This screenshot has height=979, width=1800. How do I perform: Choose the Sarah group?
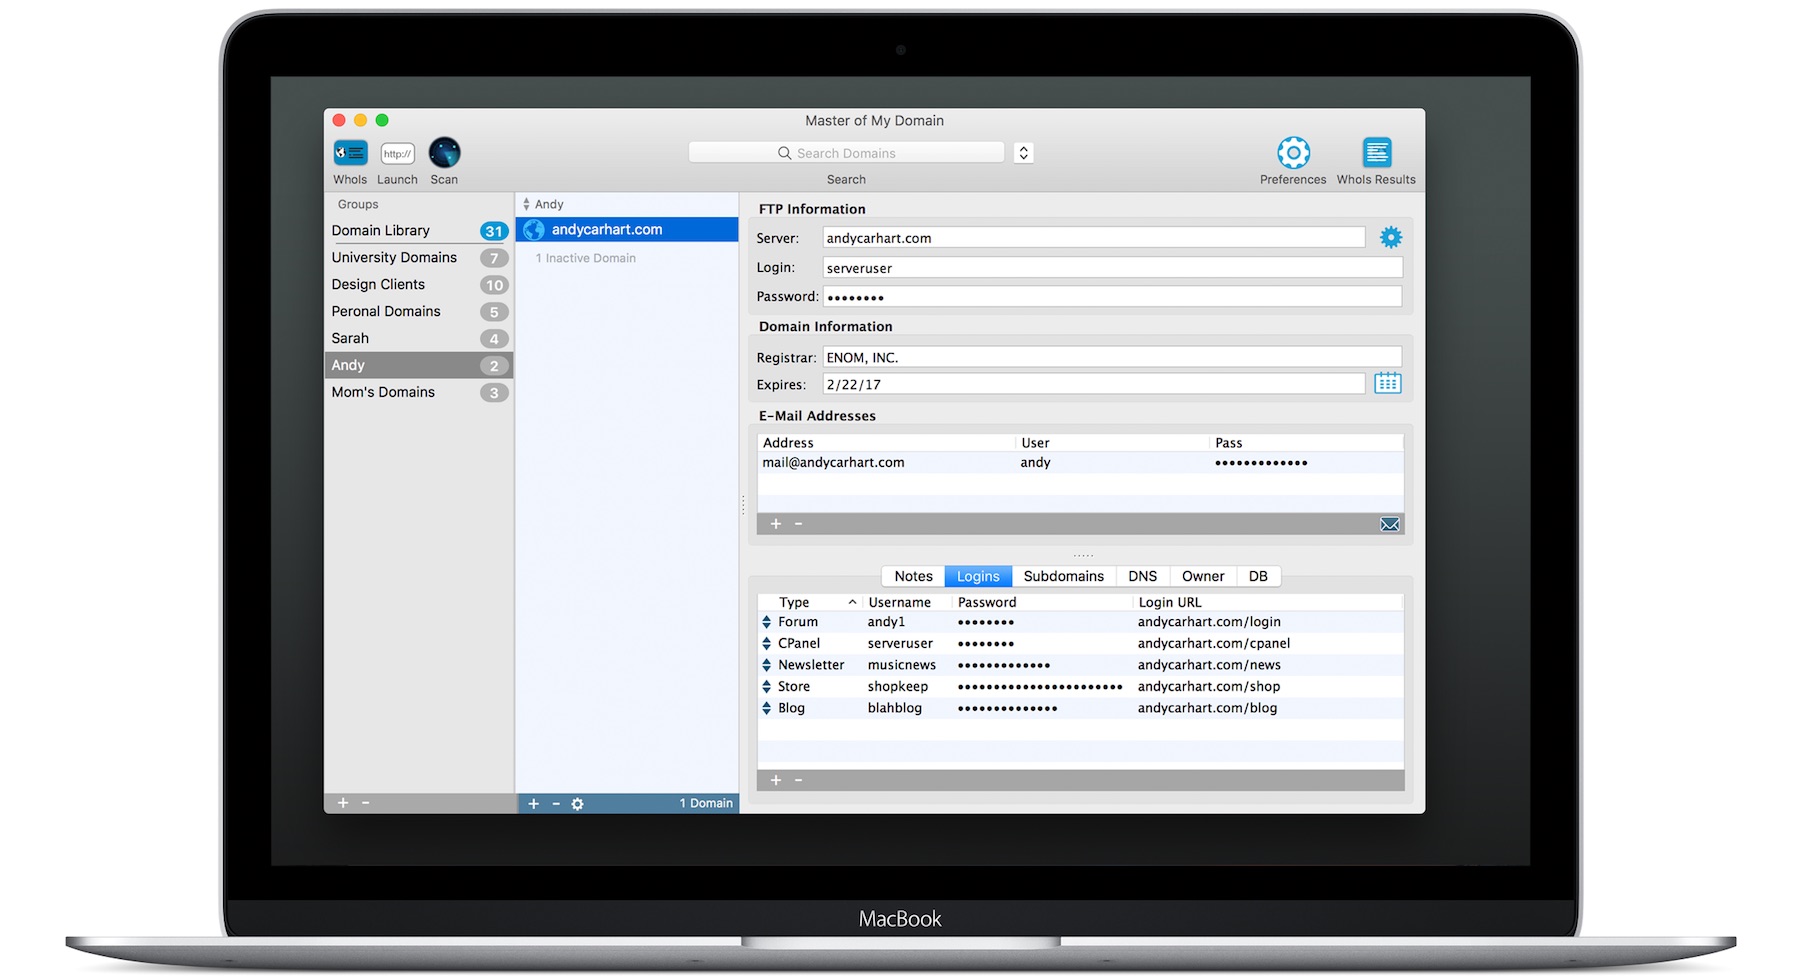point(419,339)
